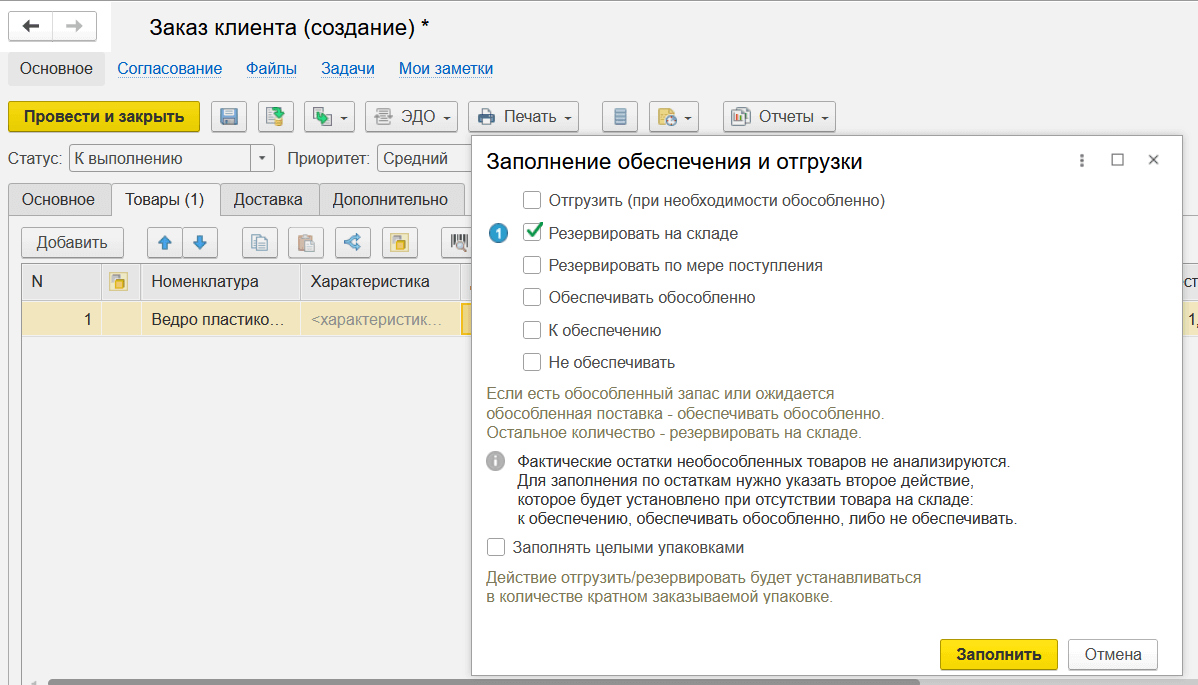Screen dimensions: 1198x685
Task: Go back with the left arrow
Action: (32, 26)
